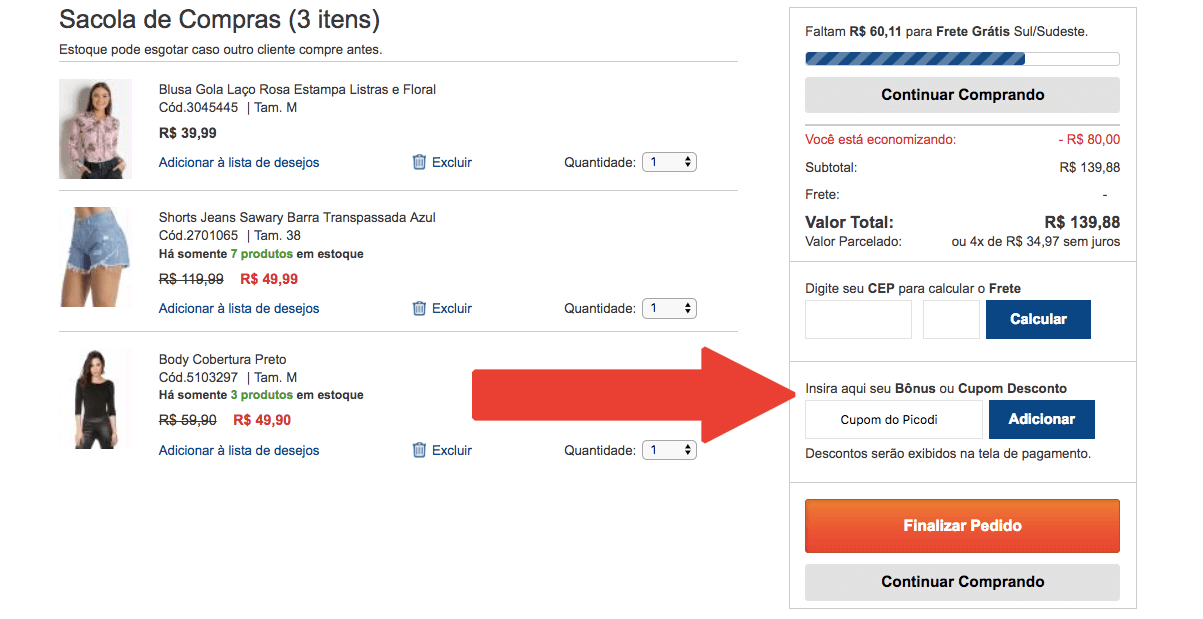The height and width of the screenshot is (619, 1203).
Task: Open quantity dropdown for Blusa Gola Laço
Action: click(x=669, y=162)
